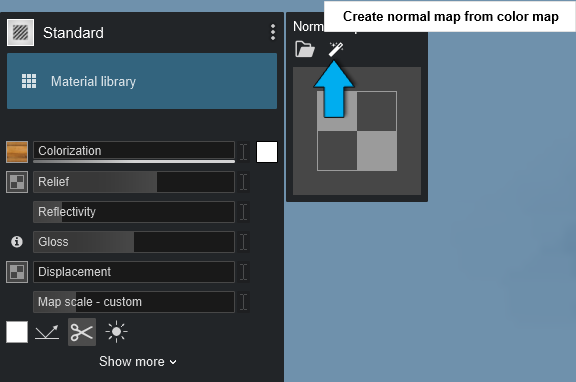Click the reflection angle arrow icon
This screenshot has height=382, width=576.
tap(47, 332)
